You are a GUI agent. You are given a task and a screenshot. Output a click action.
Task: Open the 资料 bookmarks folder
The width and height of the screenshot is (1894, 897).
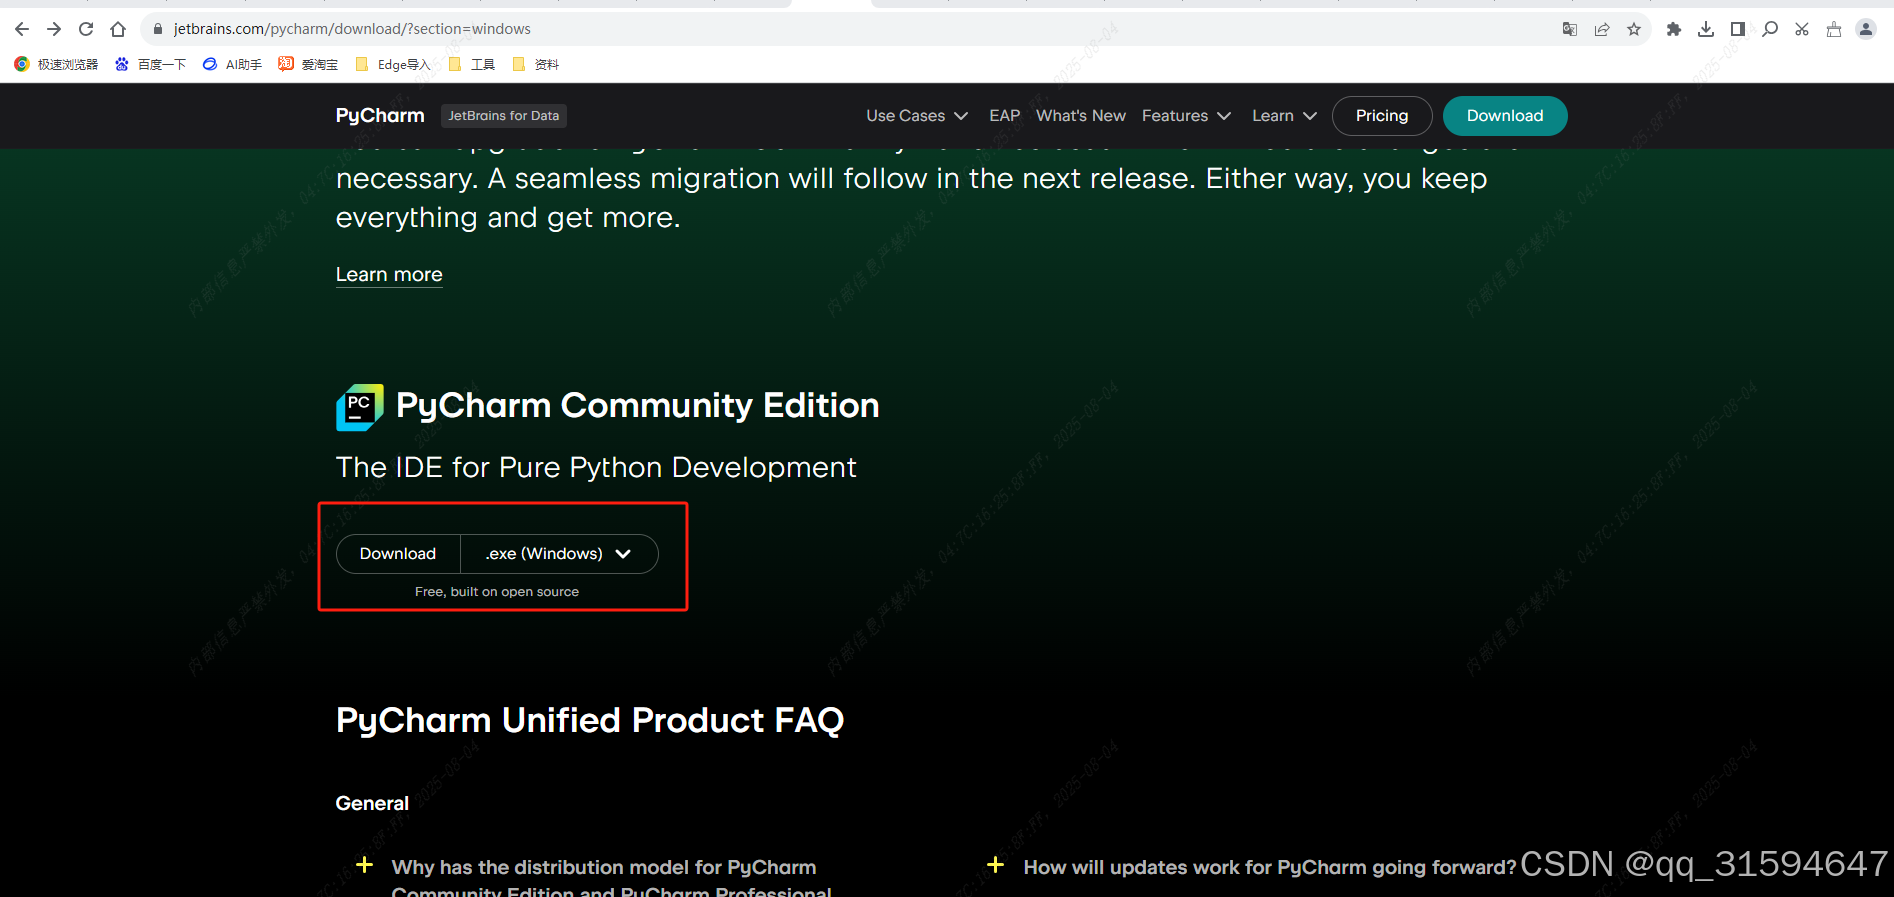pos(535,64)
